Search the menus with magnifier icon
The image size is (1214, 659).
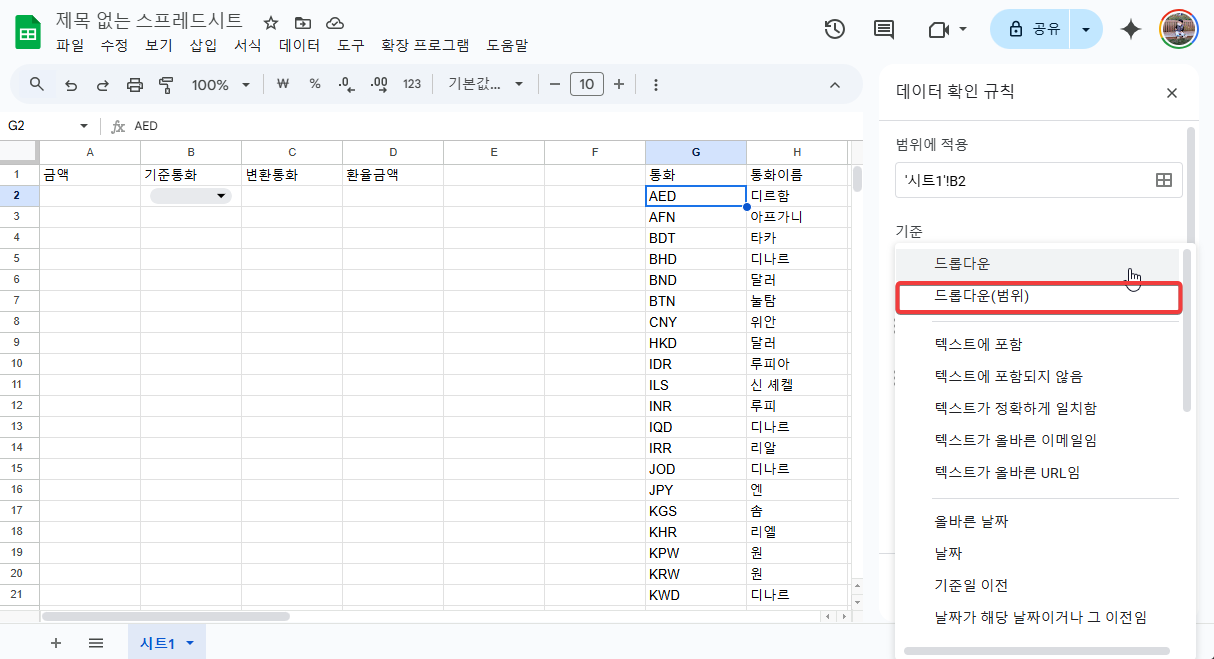37,84
